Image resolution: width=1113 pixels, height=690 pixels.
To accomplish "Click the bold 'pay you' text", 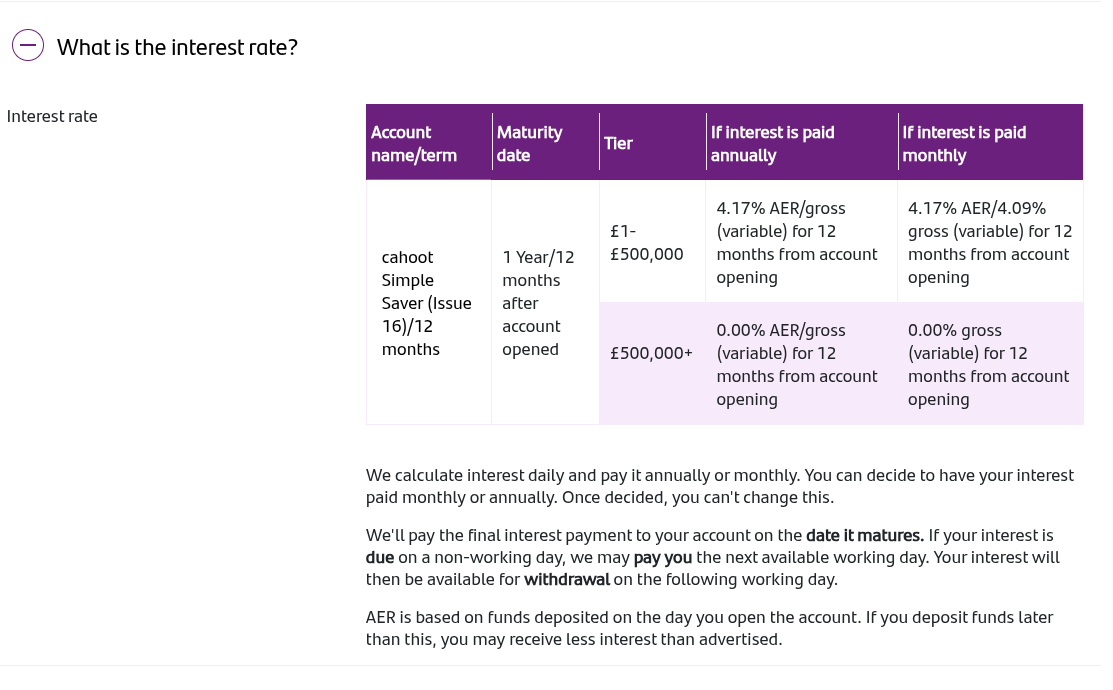I will 662,558.
